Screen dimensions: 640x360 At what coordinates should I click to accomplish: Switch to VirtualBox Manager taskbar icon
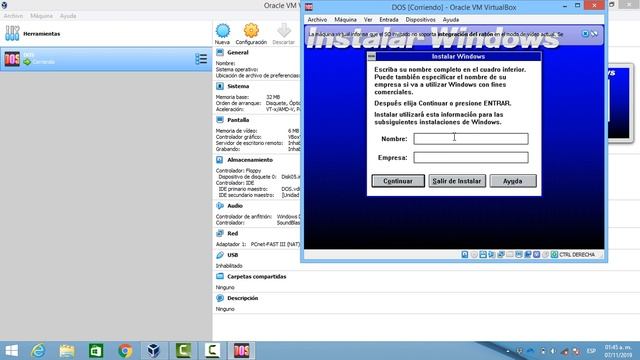coord(154,351)
